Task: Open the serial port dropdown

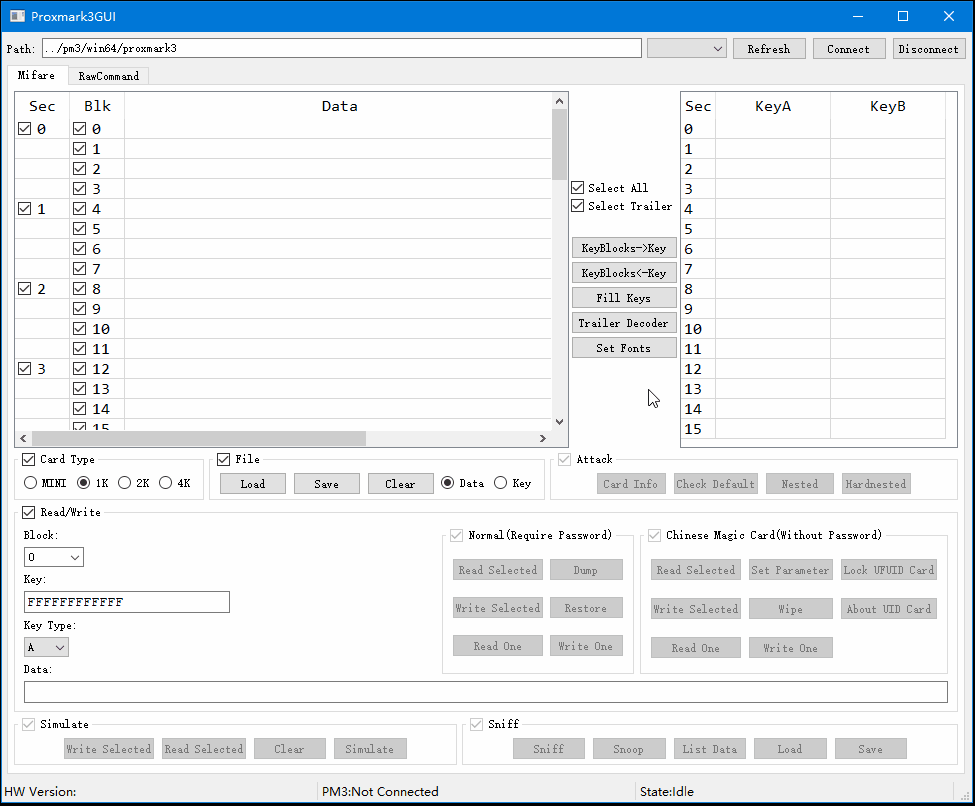Action: (x=687, y=48)
